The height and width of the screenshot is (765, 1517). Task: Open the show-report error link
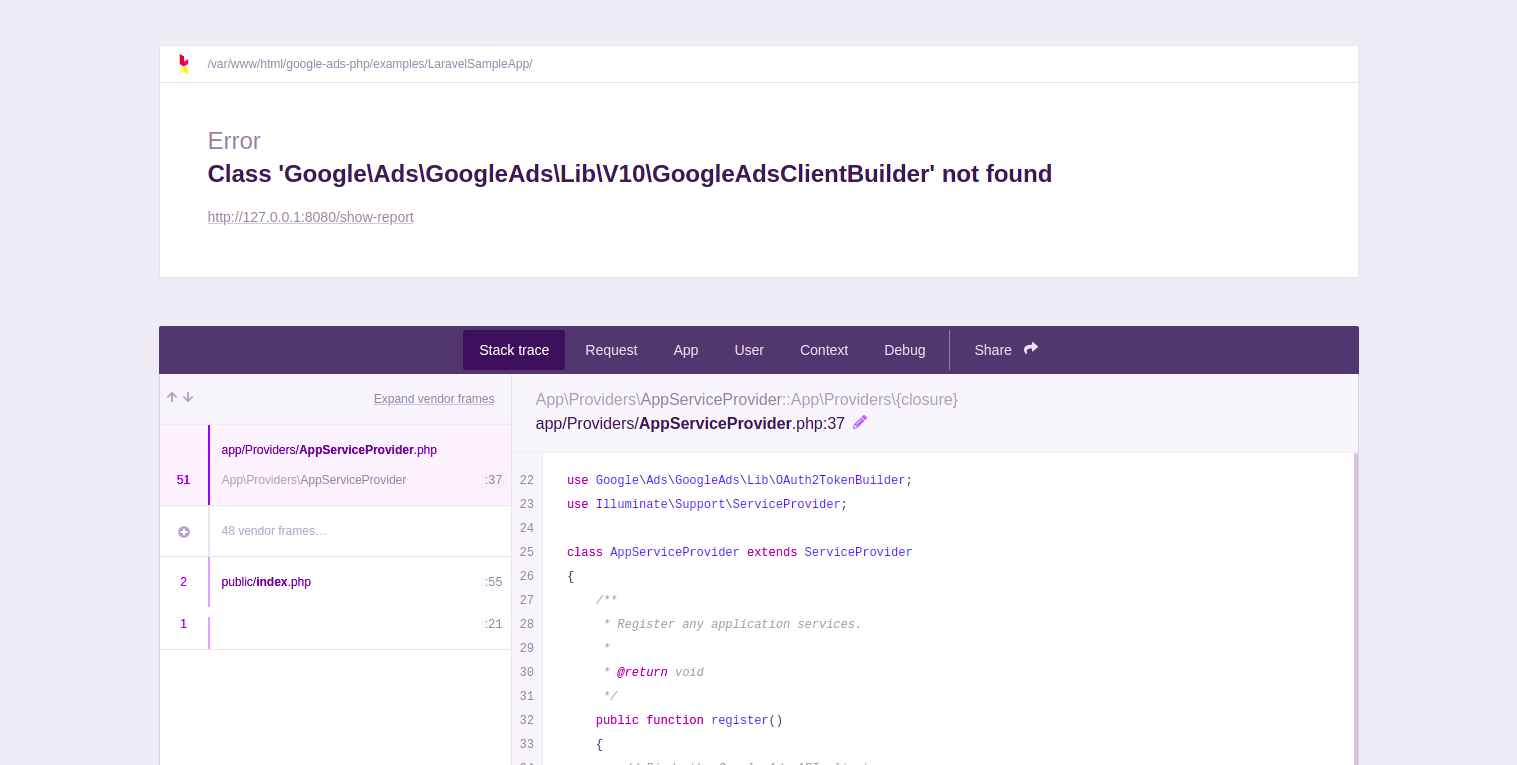pyautogui.click(x=310, y=216)
